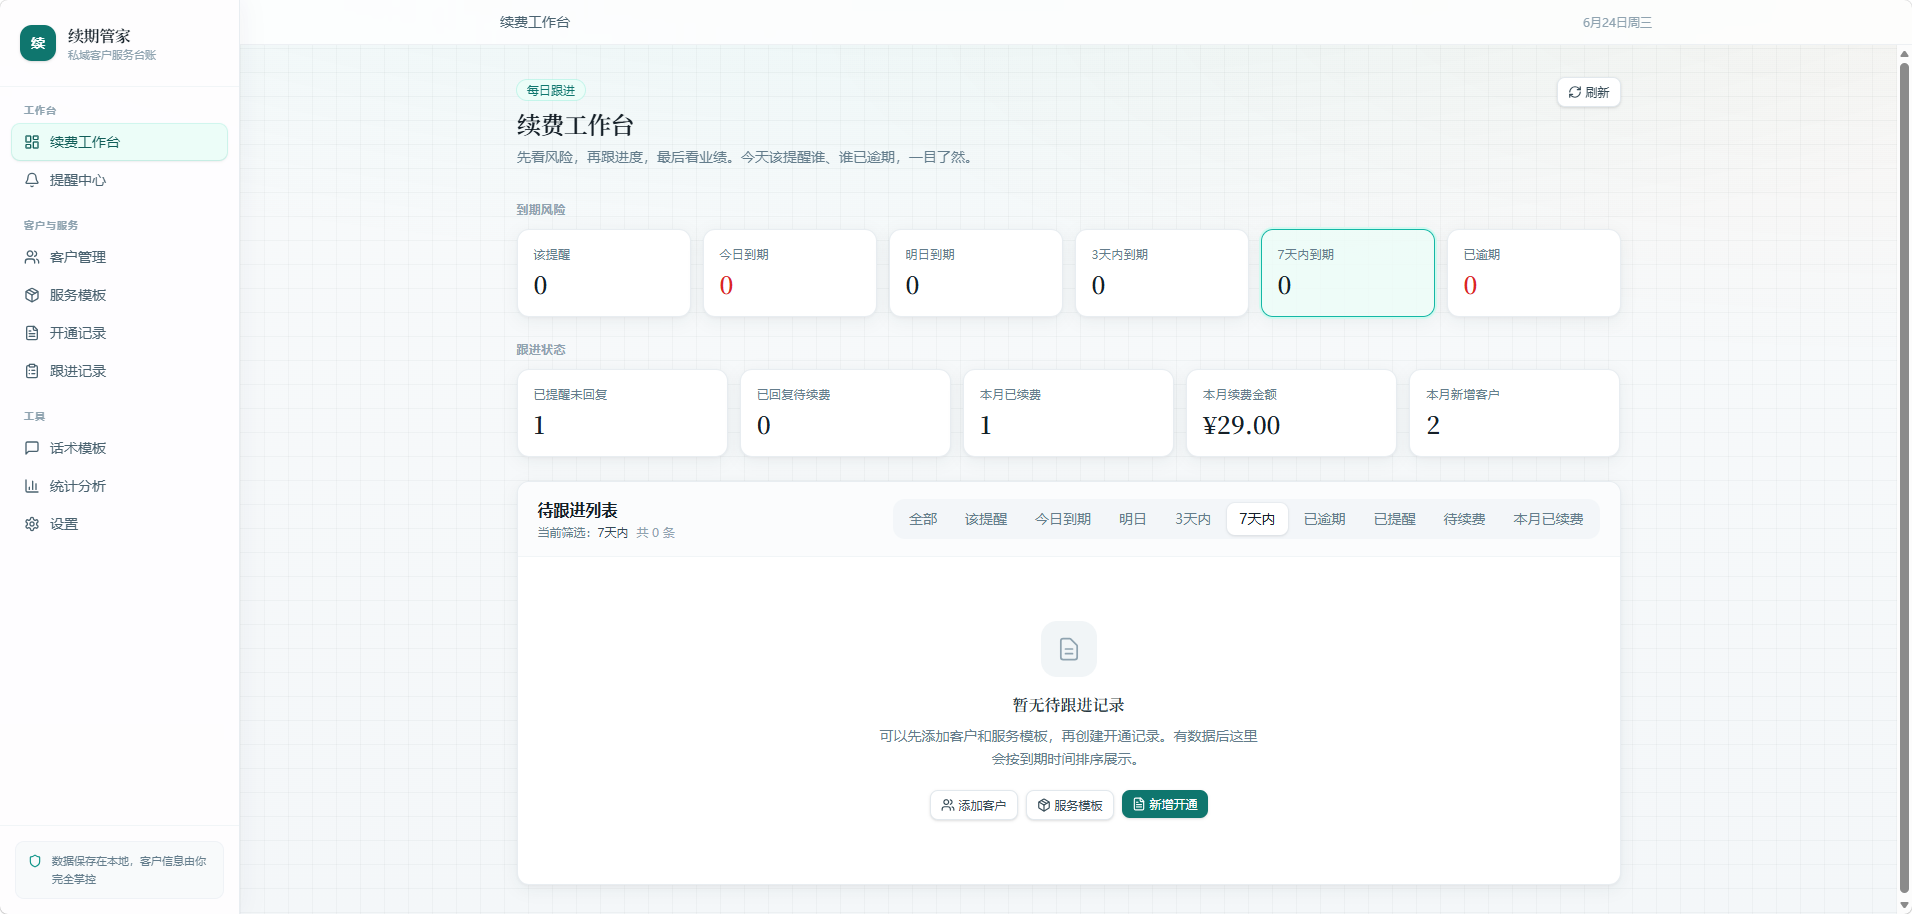Open 设置 in the sidebar
This screenshot has height=914, width=1912.
(x=119, y=524)
